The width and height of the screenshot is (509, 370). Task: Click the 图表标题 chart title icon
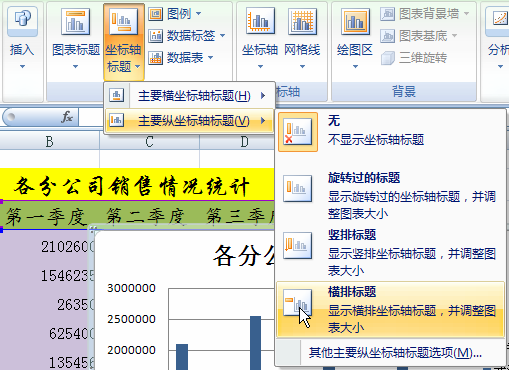(x=76, y=21)
